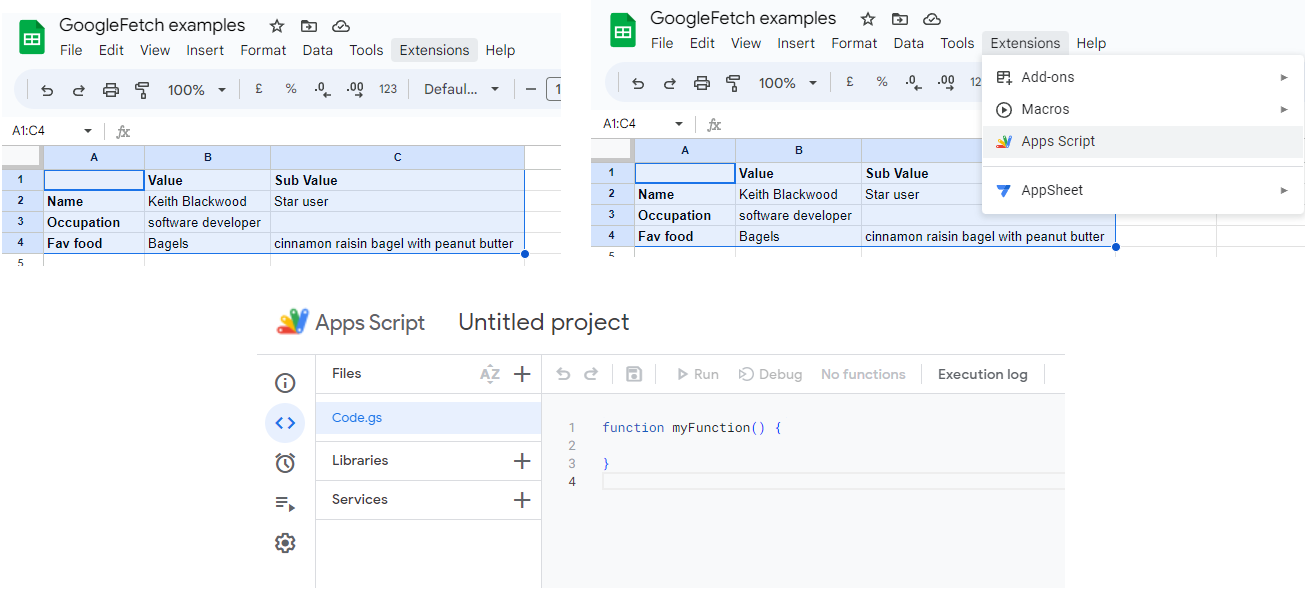Viewport: 1305px width, 590px height.
Task: Open the Insert menu in the left spreadsheet
Action: coord(205,50)
